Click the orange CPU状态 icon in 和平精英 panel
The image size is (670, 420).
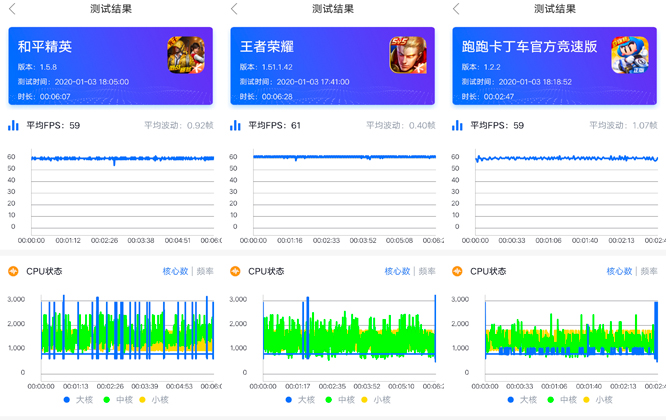[x=13, y=271]
